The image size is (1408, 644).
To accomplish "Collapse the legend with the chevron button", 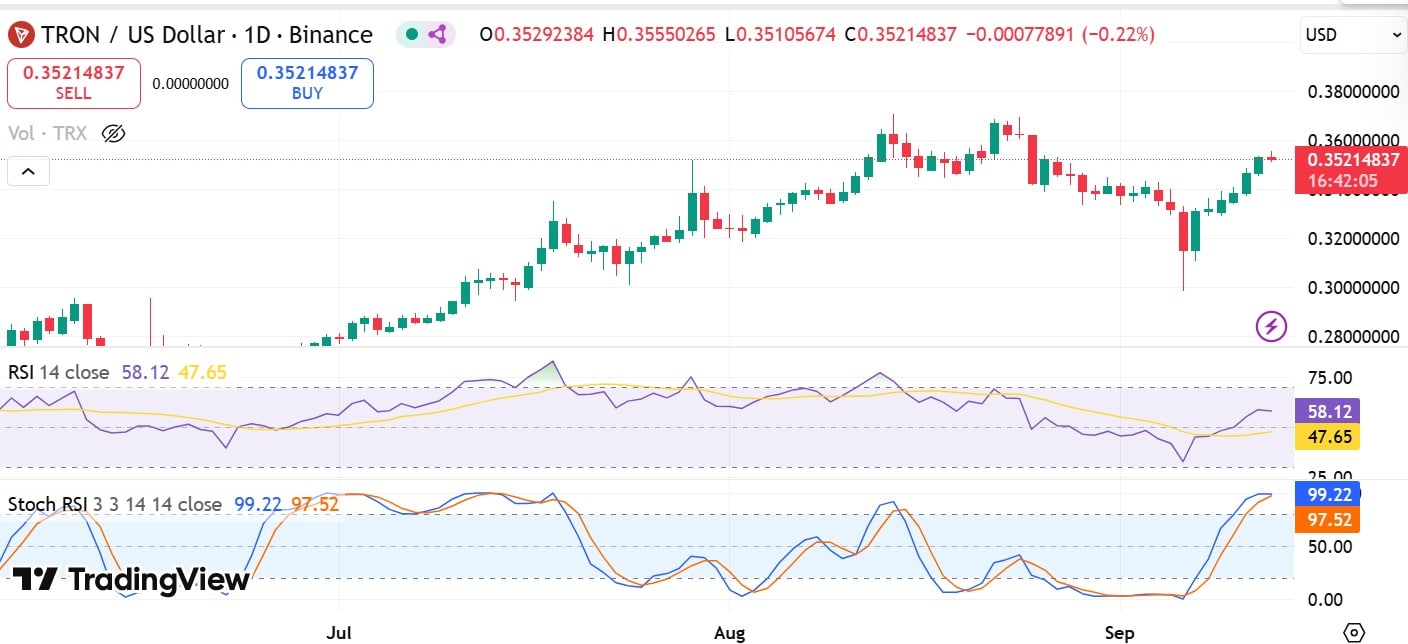I will coord(28,170).
